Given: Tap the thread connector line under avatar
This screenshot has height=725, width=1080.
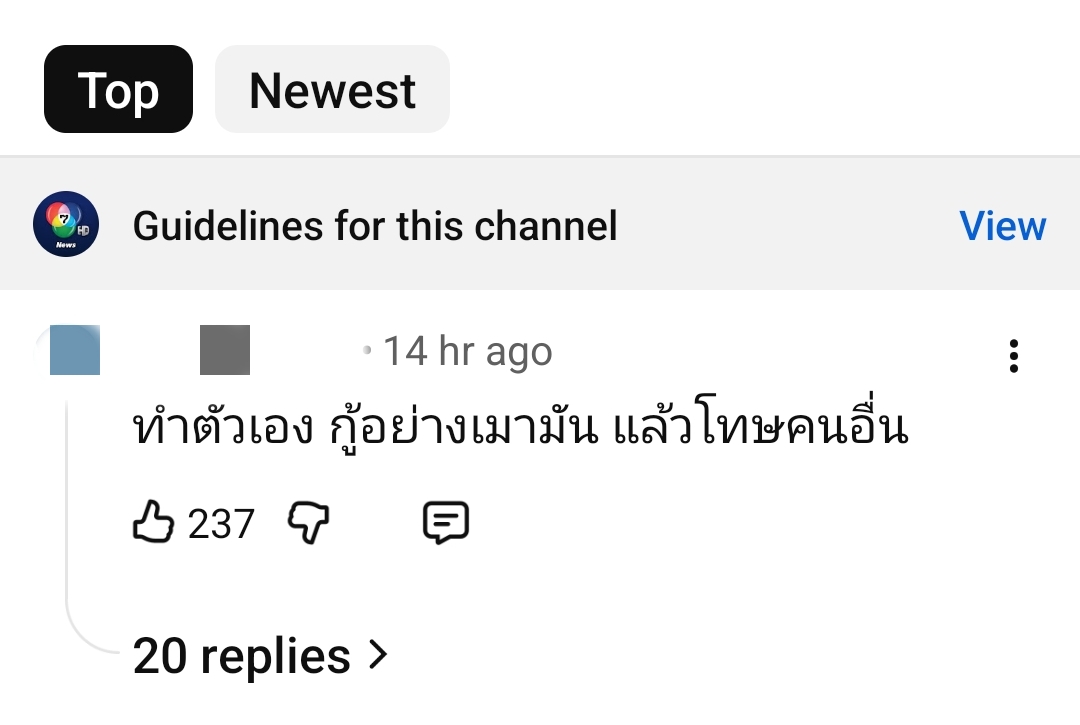Looking at the screenshot, I should click(x=68, y=520).
